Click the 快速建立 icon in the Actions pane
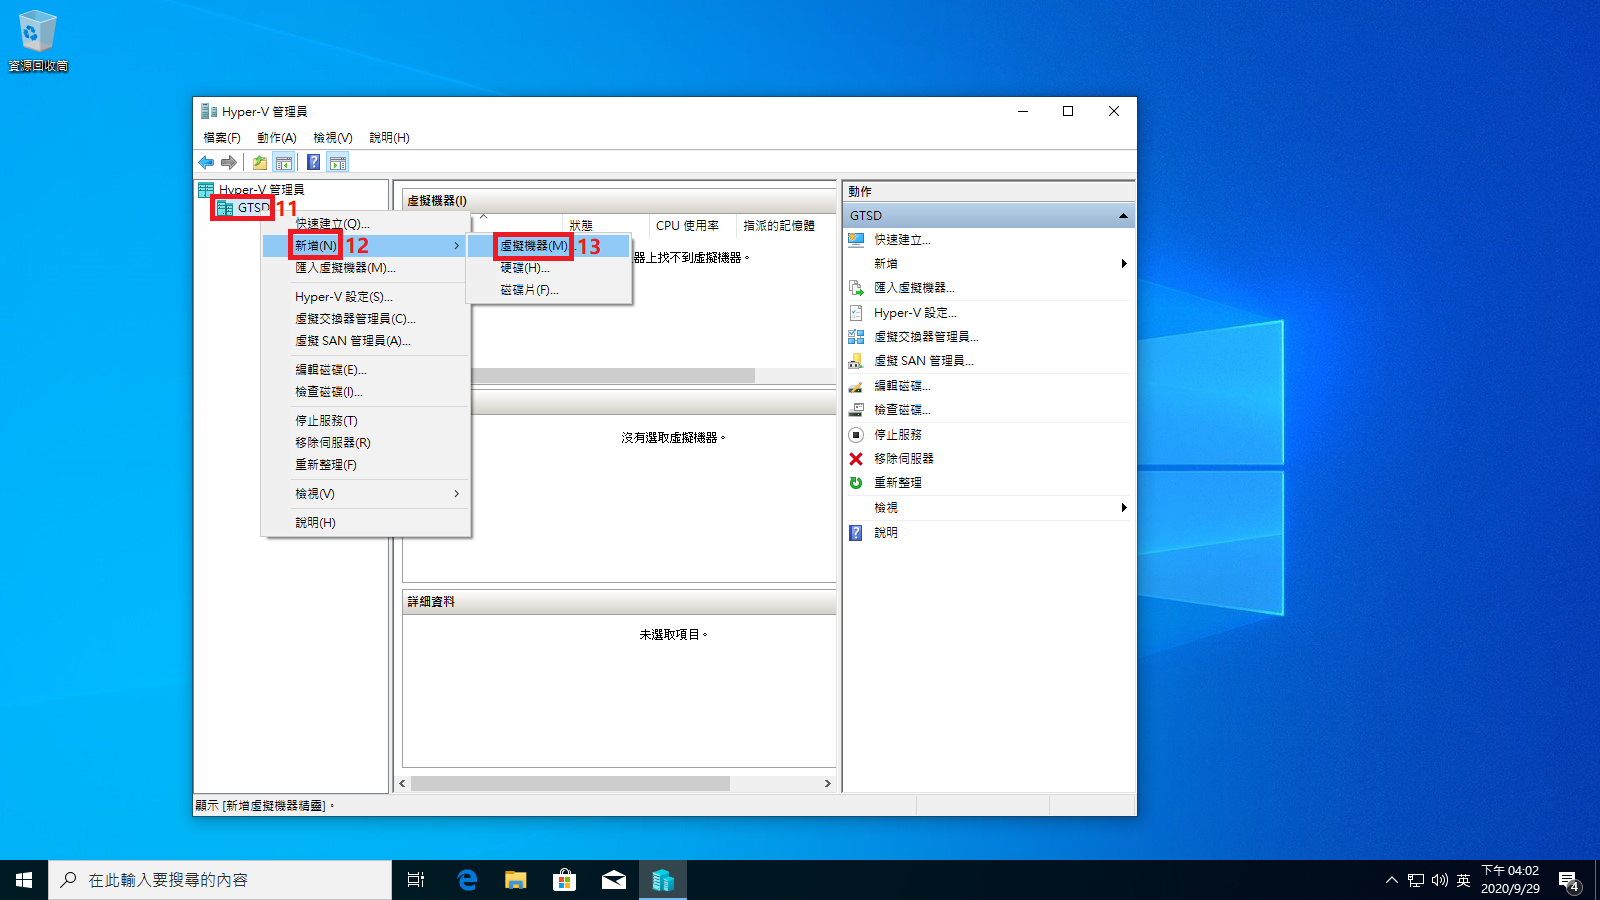 (x=856, y=240)
